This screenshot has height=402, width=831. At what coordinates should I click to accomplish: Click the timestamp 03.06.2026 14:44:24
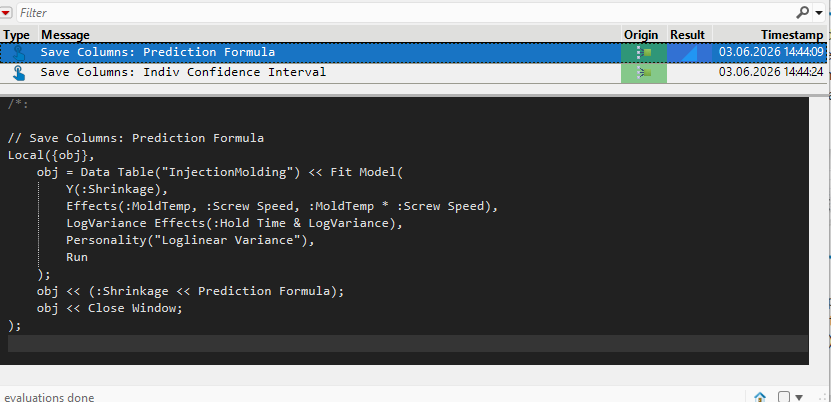coord(771,73)
